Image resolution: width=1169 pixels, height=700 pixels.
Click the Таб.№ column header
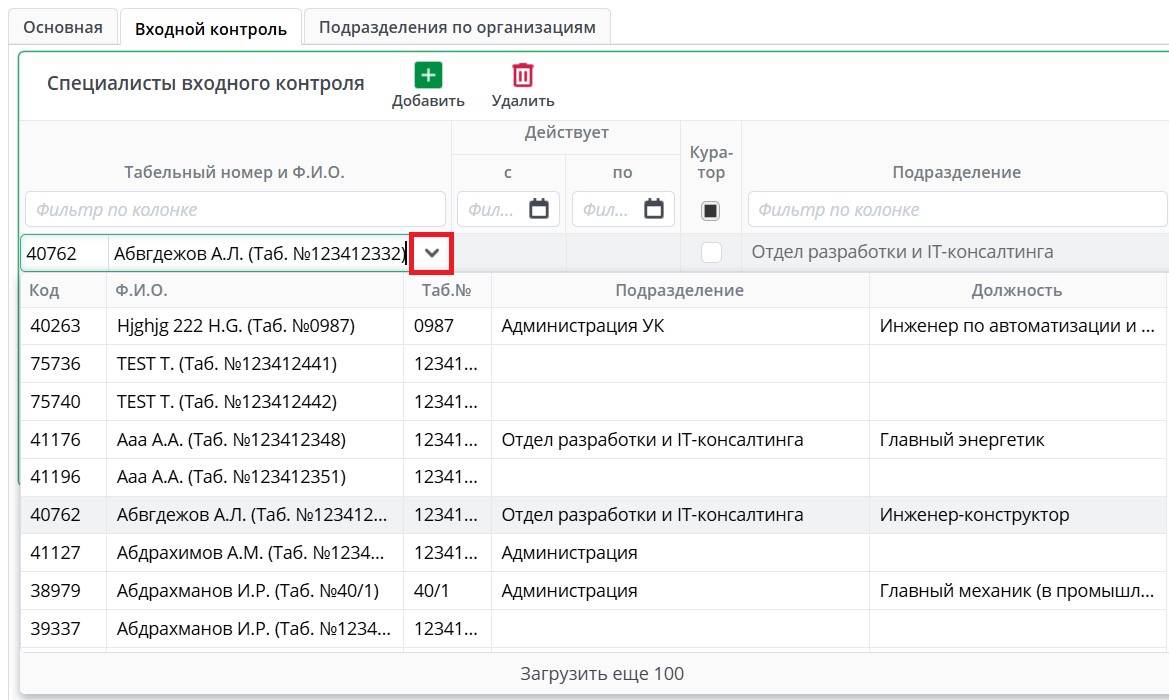(446, 290)
